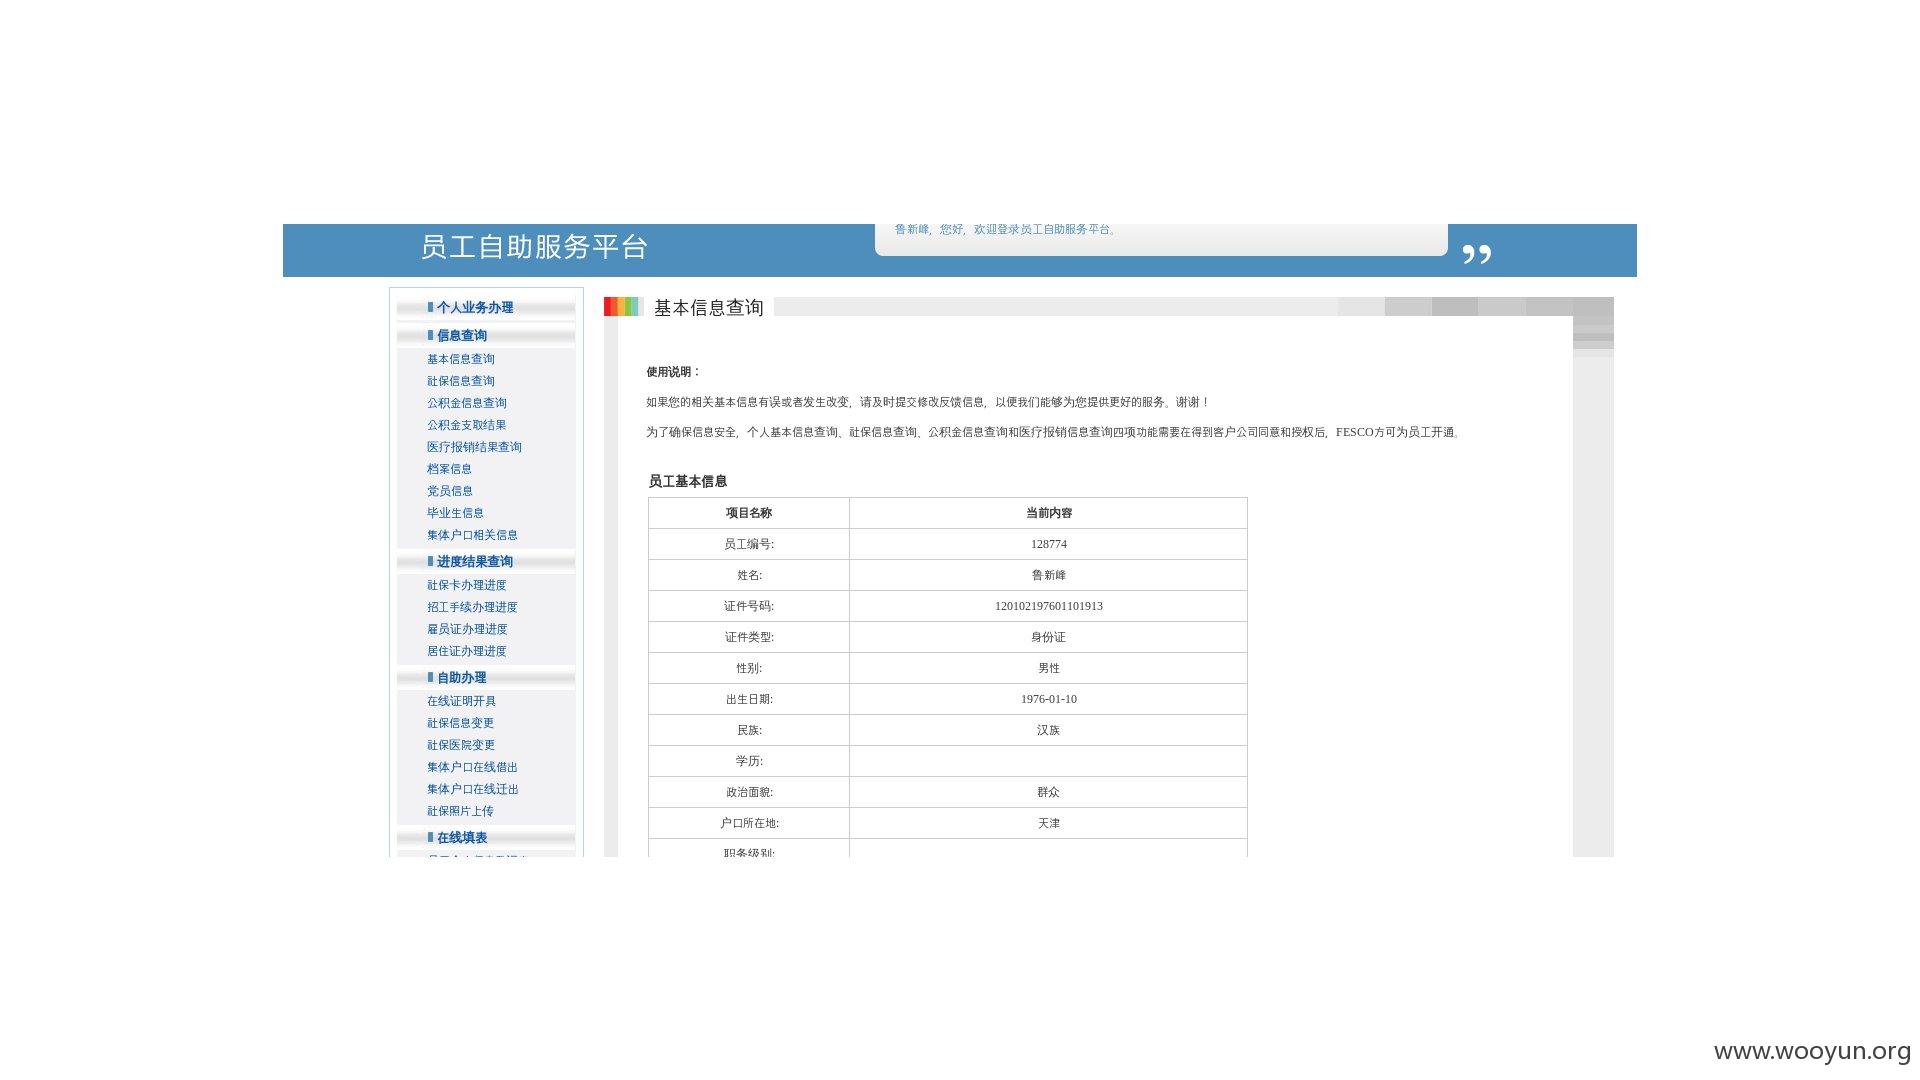This screenshot has height=1080, width=1920.
Task: Click the quotation mark icon in header
Action: point(1477,254)
